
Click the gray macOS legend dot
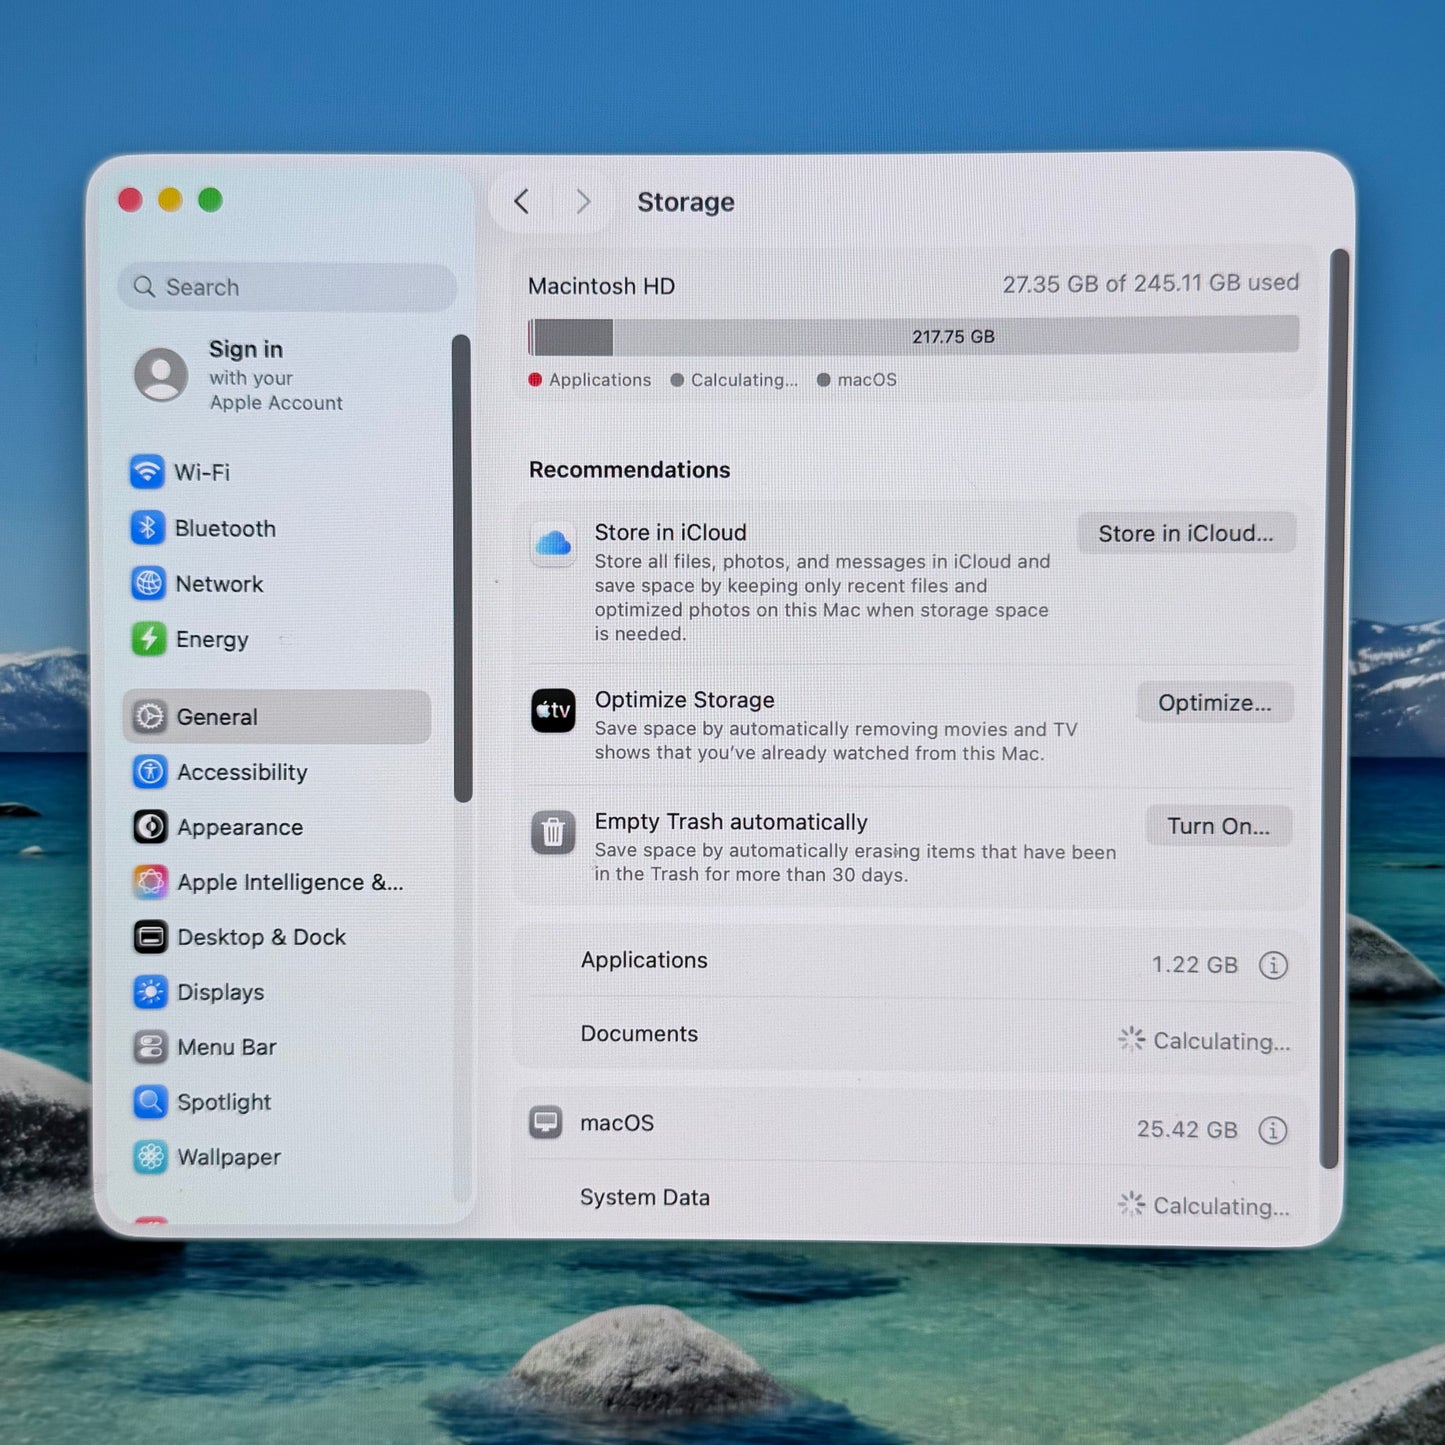823,380
